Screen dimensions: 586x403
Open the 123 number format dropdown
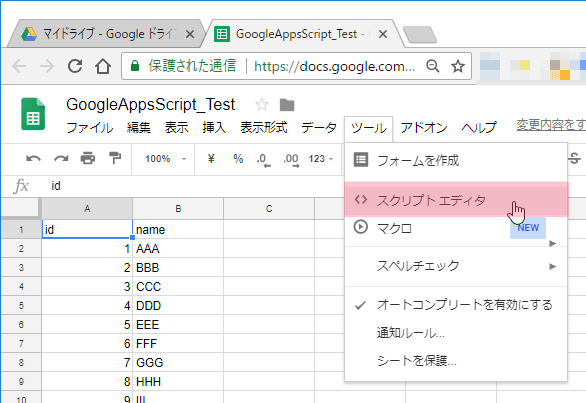point(321,159)
